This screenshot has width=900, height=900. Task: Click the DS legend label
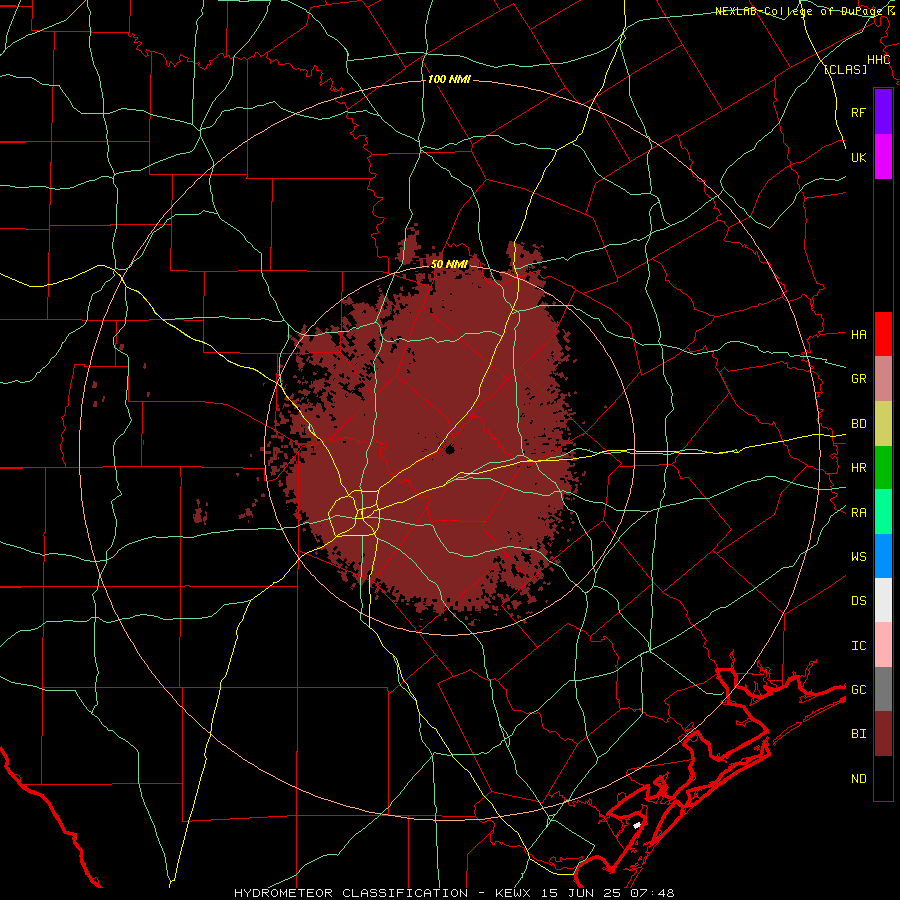click(858, 601)
